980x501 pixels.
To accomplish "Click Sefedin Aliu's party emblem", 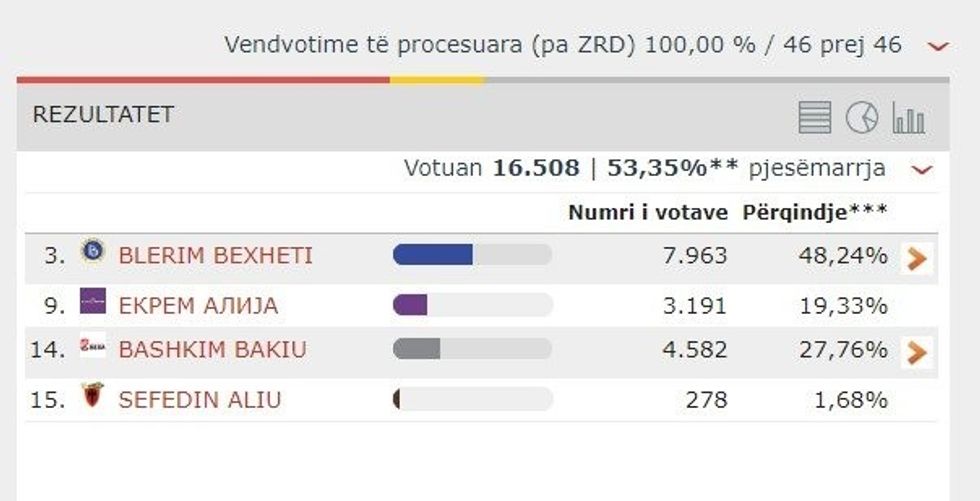I will coord(93,397).
